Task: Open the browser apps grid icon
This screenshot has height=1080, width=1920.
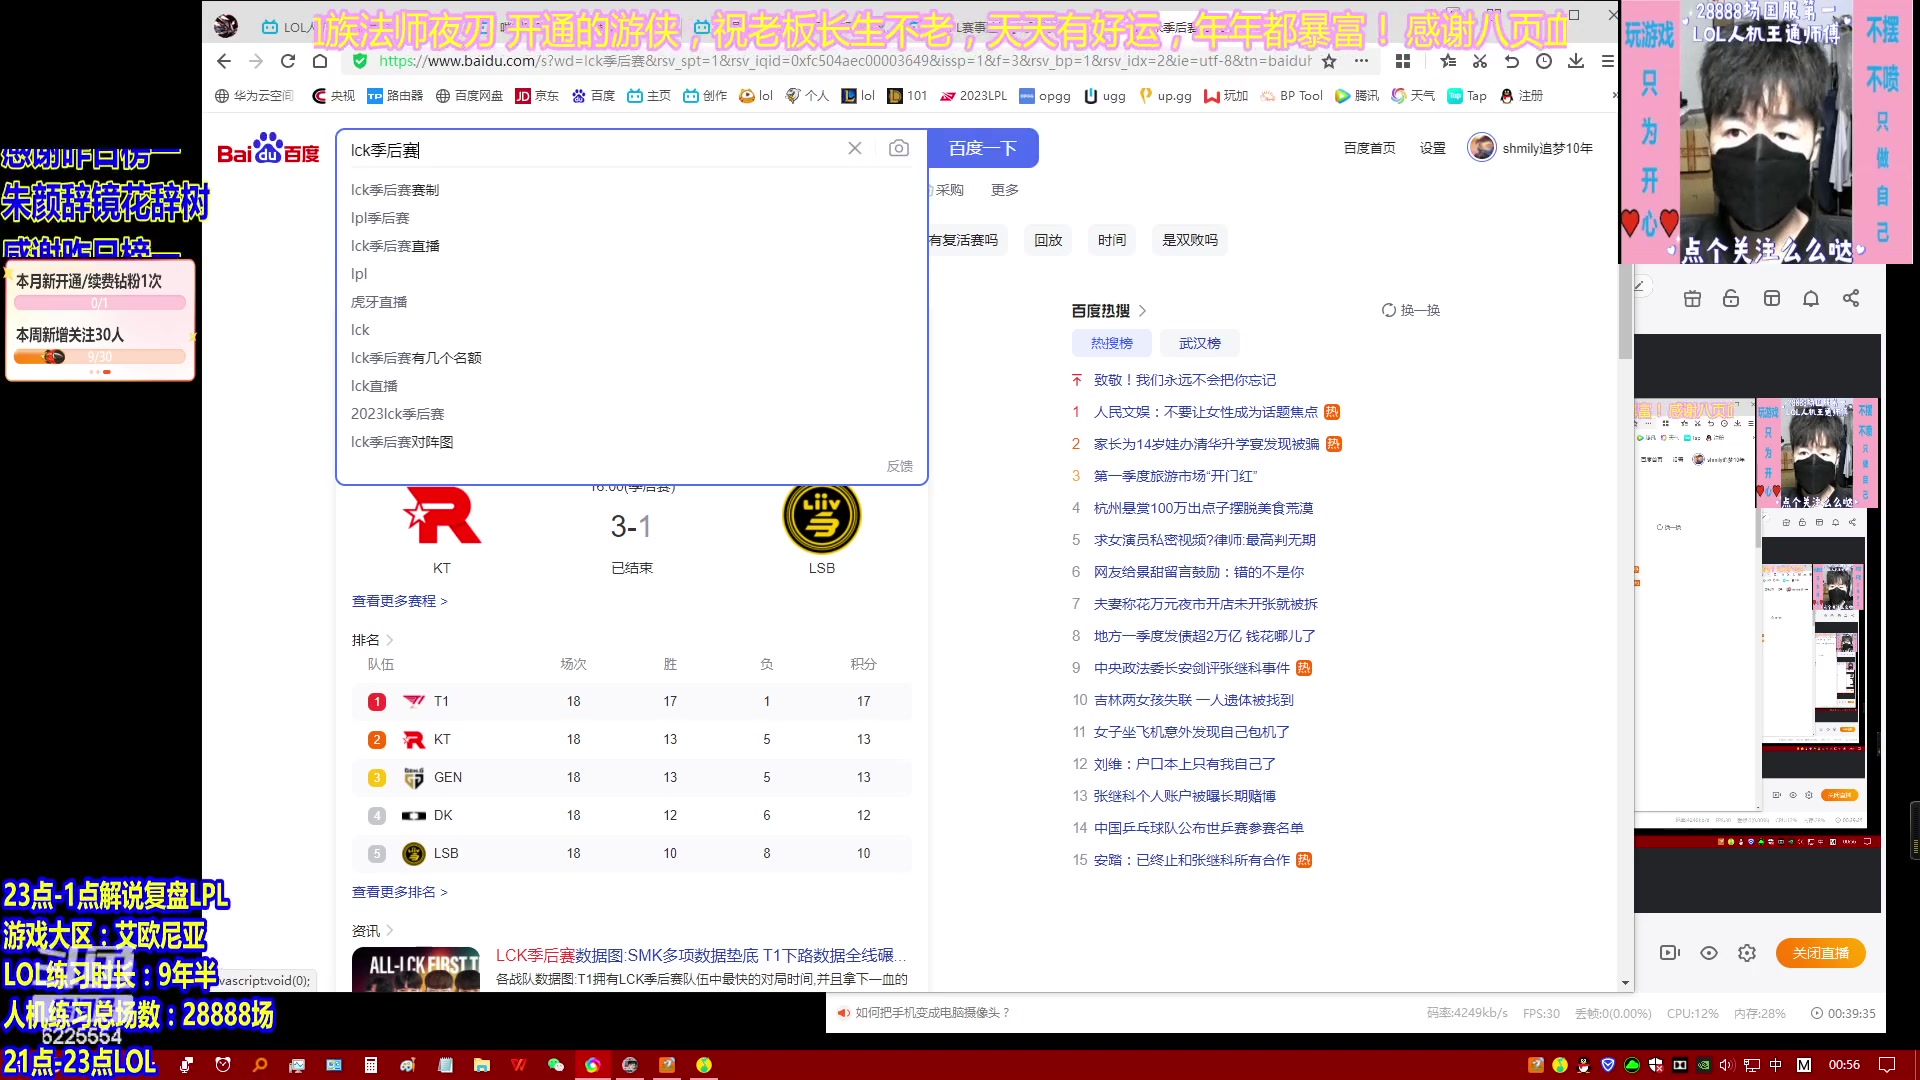Action: tap(1403, 61)
